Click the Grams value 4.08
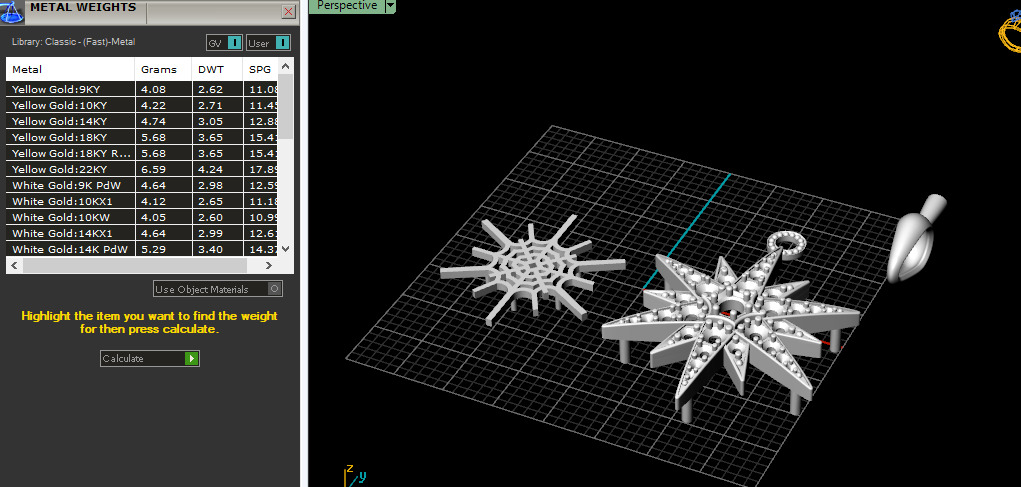1021x487 pixels. point(152,89)
